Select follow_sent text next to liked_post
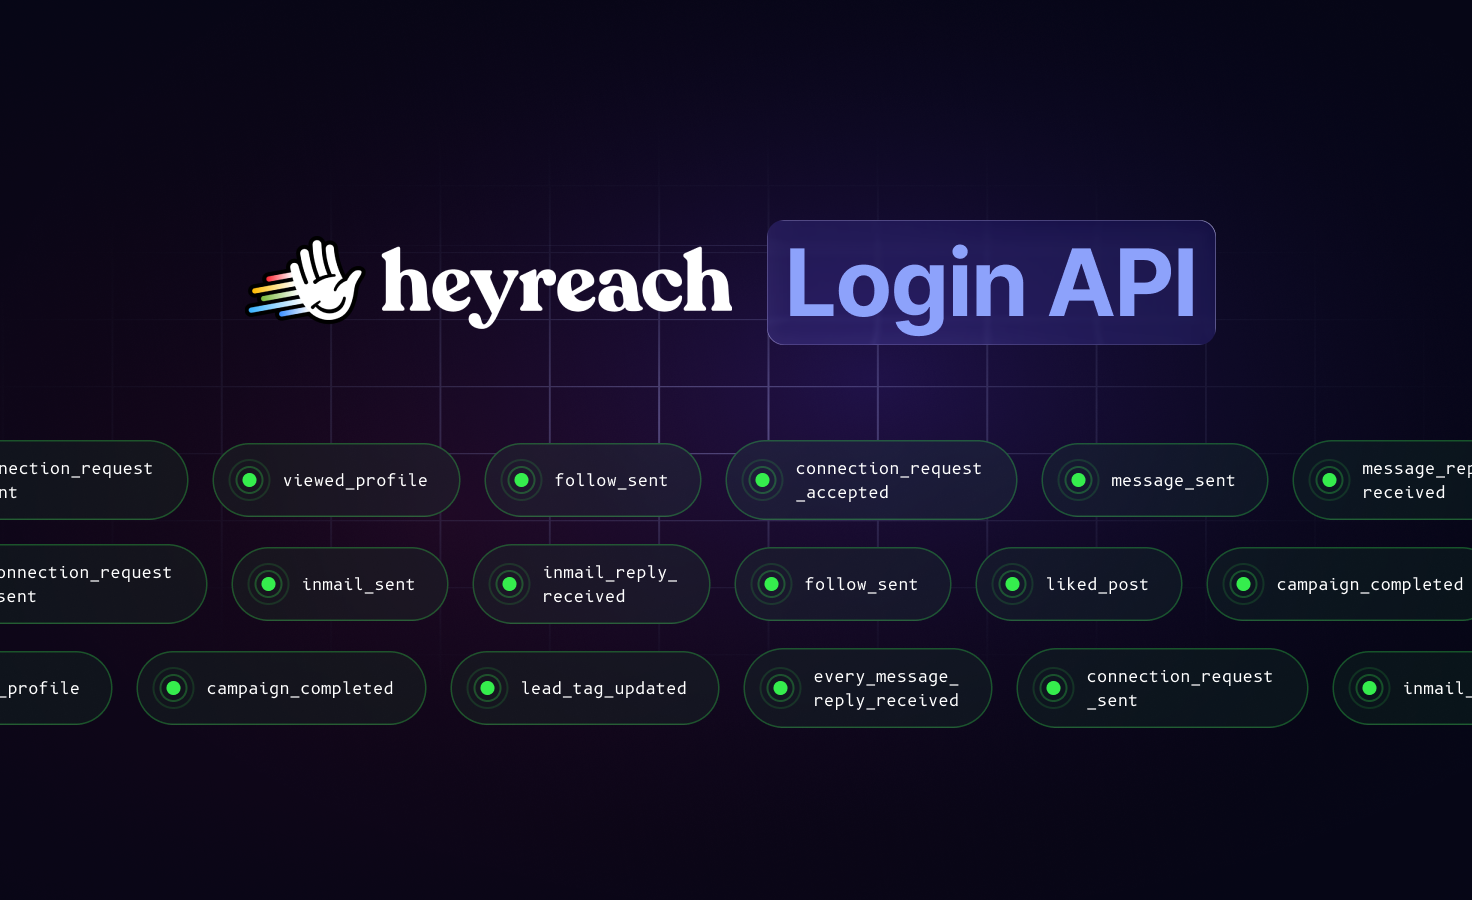Screen dimensions: 1472x900 coord(861,584)
